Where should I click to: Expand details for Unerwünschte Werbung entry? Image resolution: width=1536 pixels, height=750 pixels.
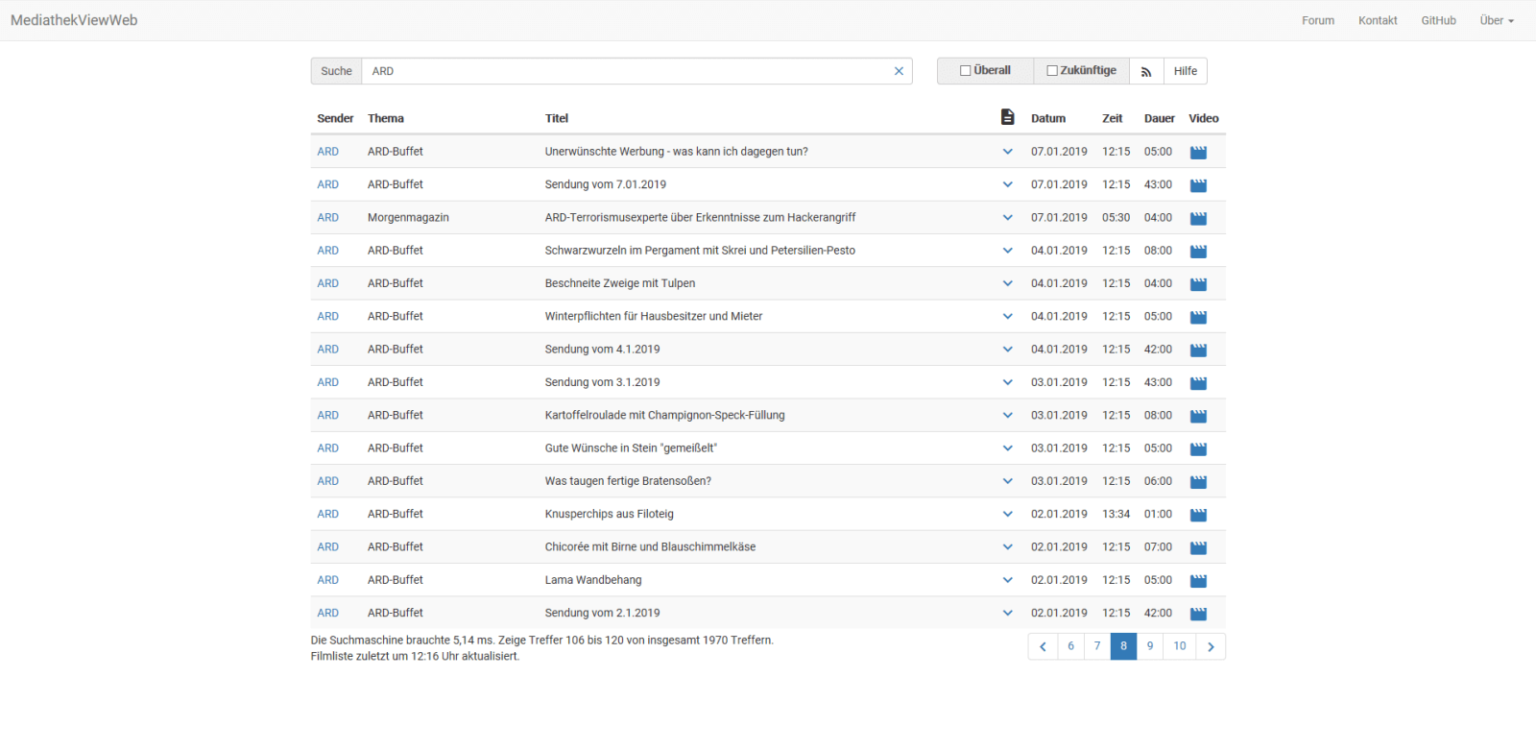[x=1007, y=152]
